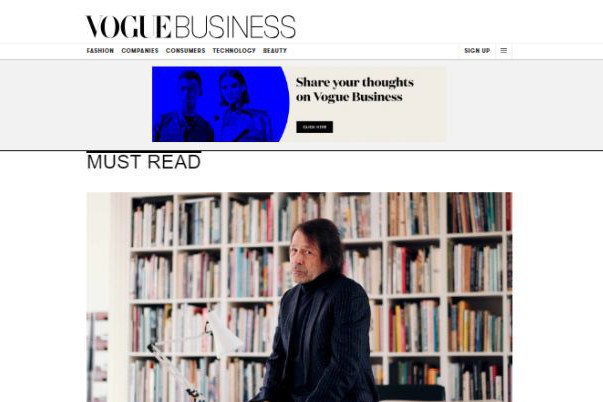Open the Technology section
603x402 pixels.
point(234,50)
